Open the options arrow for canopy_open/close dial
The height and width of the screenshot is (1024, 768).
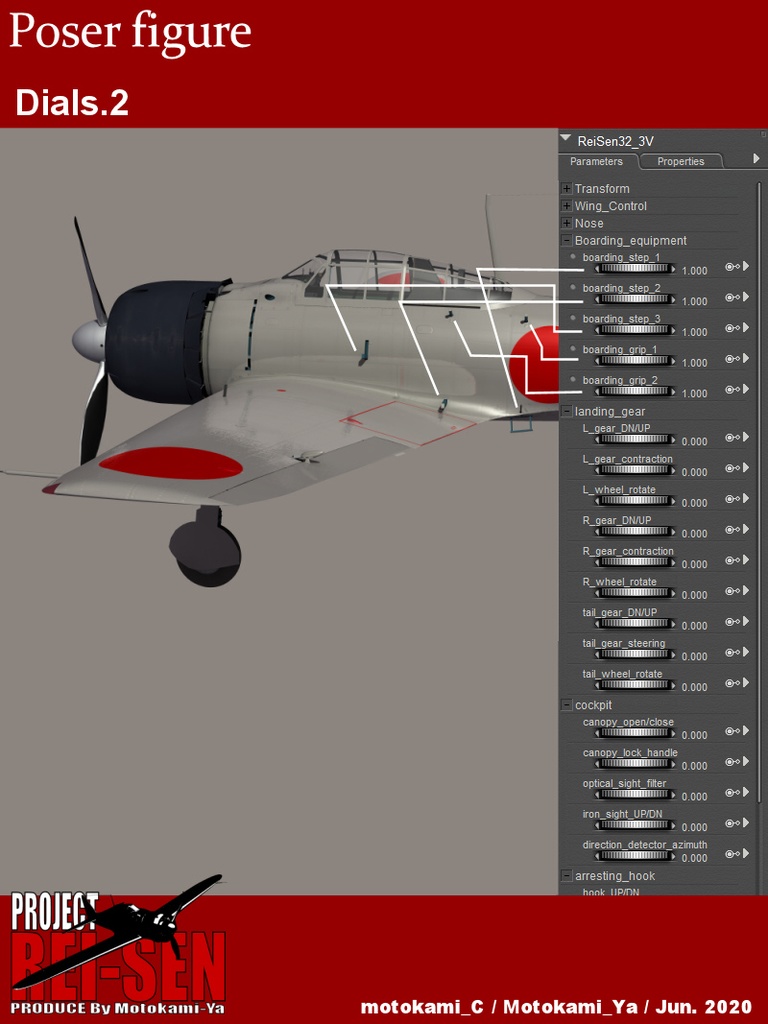[746, 731]
